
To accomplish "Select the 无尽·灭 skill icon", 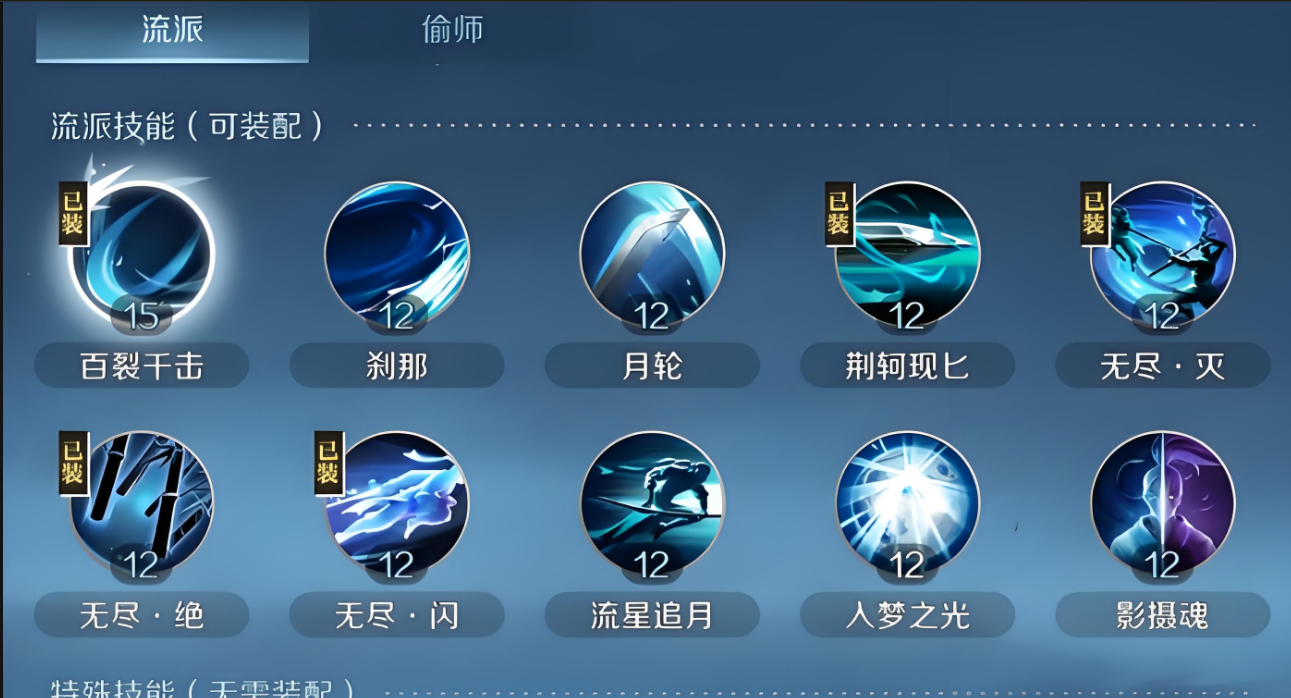I will click(1163, 253).
